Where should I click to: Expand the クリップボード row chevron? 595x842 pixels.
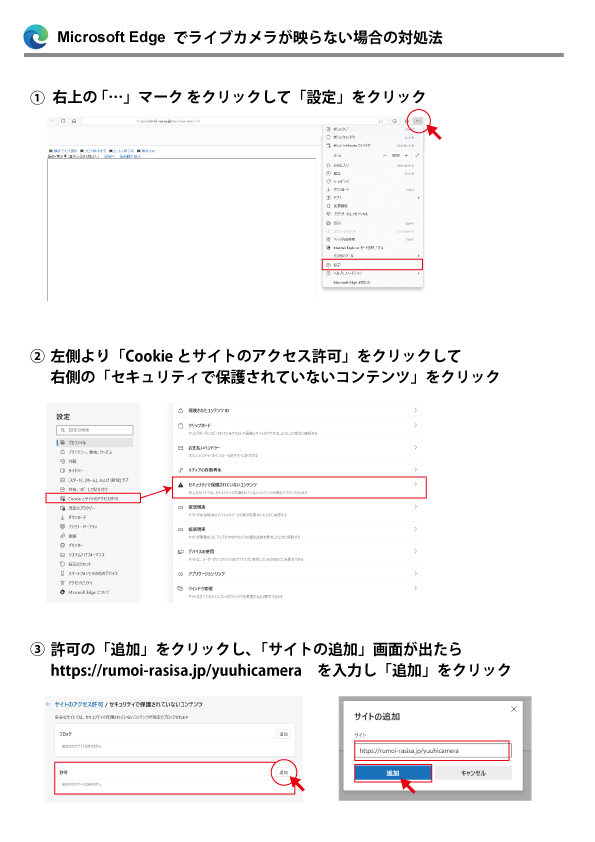[x=416, y=425]
